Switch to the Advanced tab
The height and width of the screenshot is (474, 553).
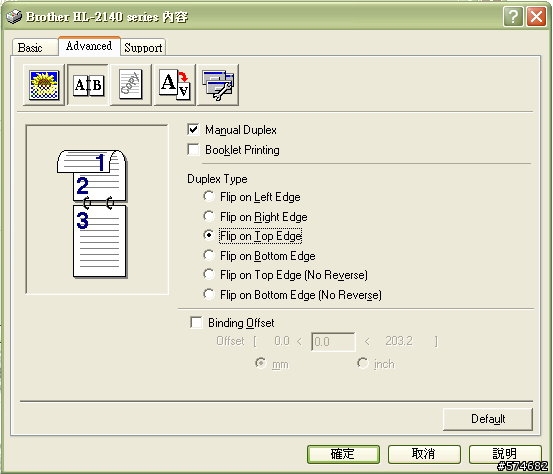click(x=89, y=46)
